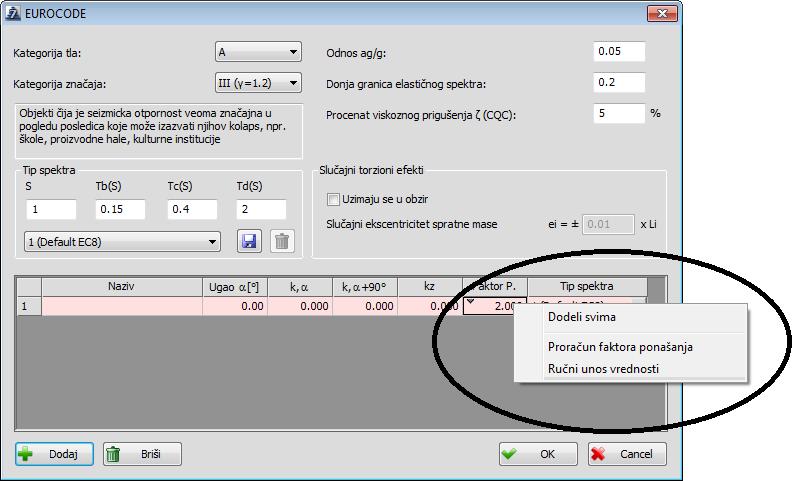Screen dimensions: 797x481
Task: Click the kz column header
Action: 430,287
